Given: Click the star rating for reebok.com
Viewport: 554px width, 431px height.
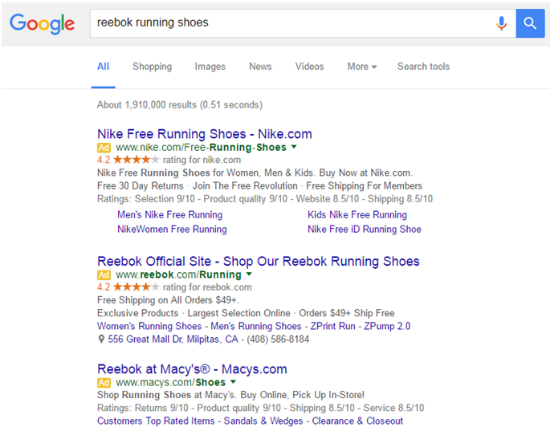Looking at the screenshot, I should coord(136,287).
